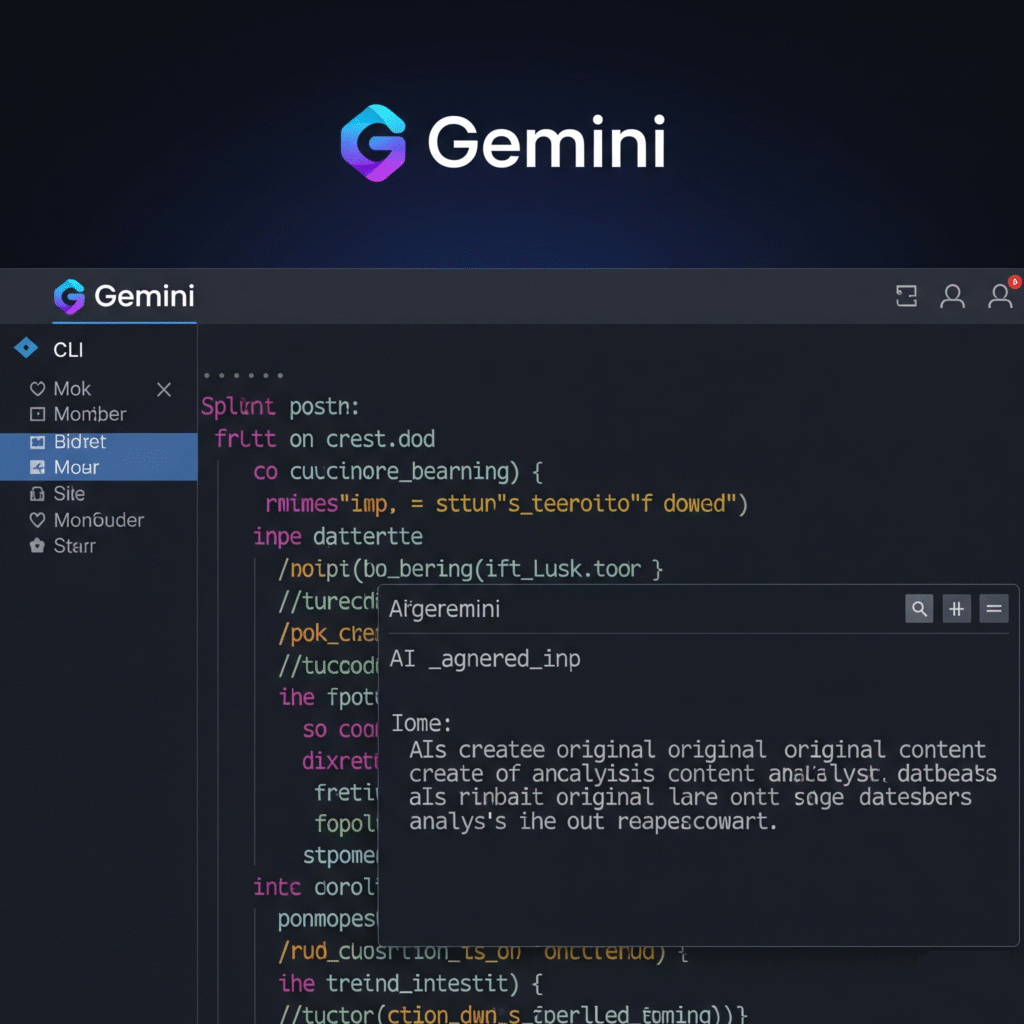Click the Gemini logo in the banner

tap(503, 143)
